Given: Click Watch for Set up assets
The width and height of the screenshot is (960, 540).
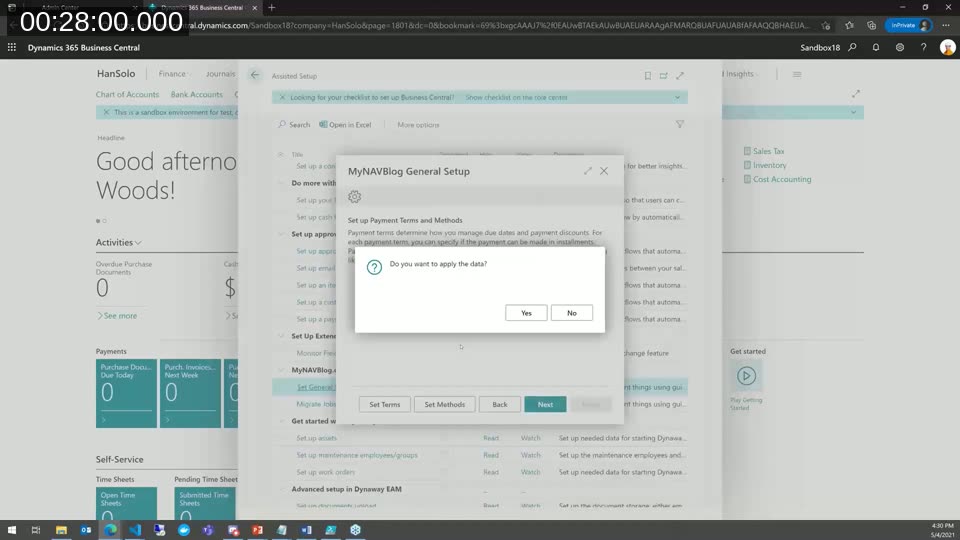Looking at the screenshot, I should pyautogui.click(x=530, y=438).
